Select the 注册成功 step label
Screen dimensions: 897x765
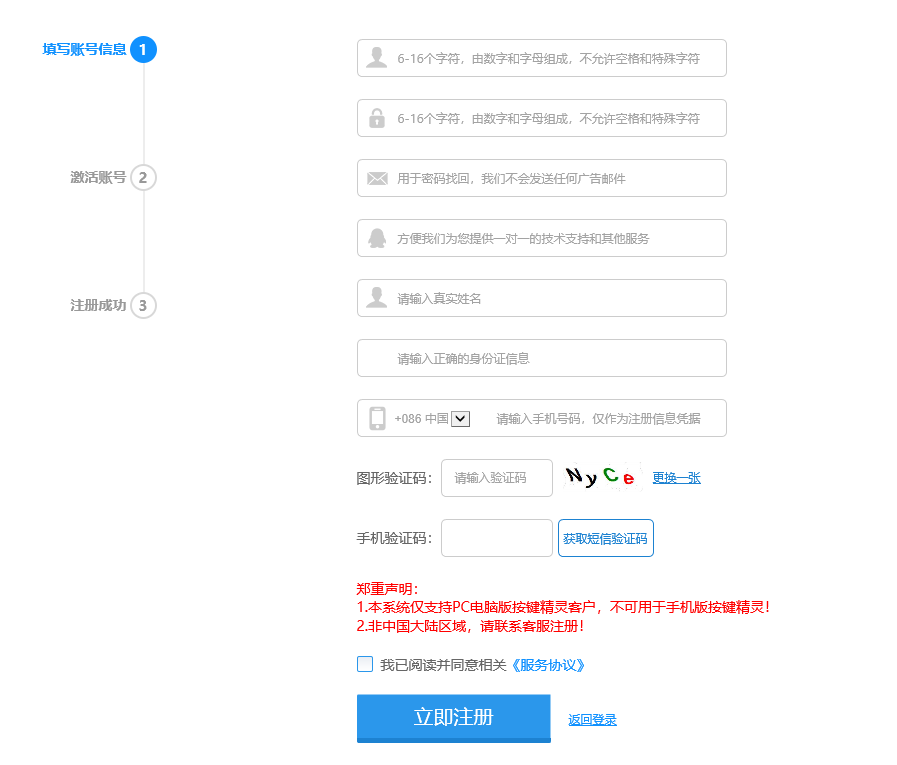click(x=98, y=306)
